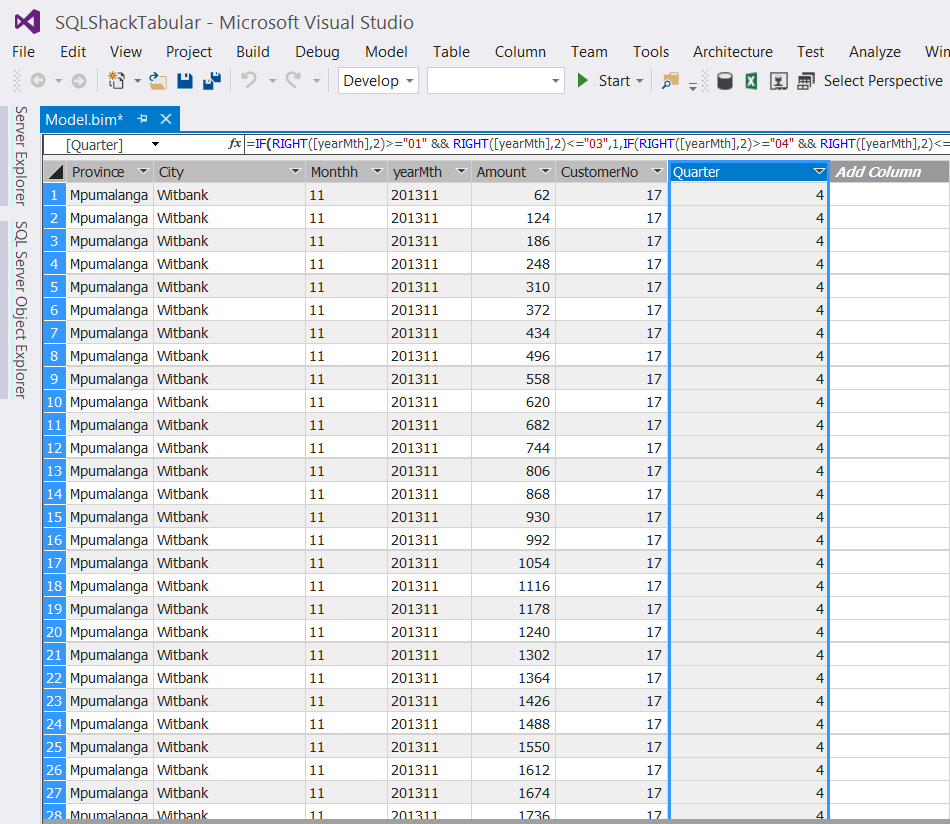The image size is (950, 824).
Task: Click the Analyze in Excel icon
Action: click(x=751, y=81)
